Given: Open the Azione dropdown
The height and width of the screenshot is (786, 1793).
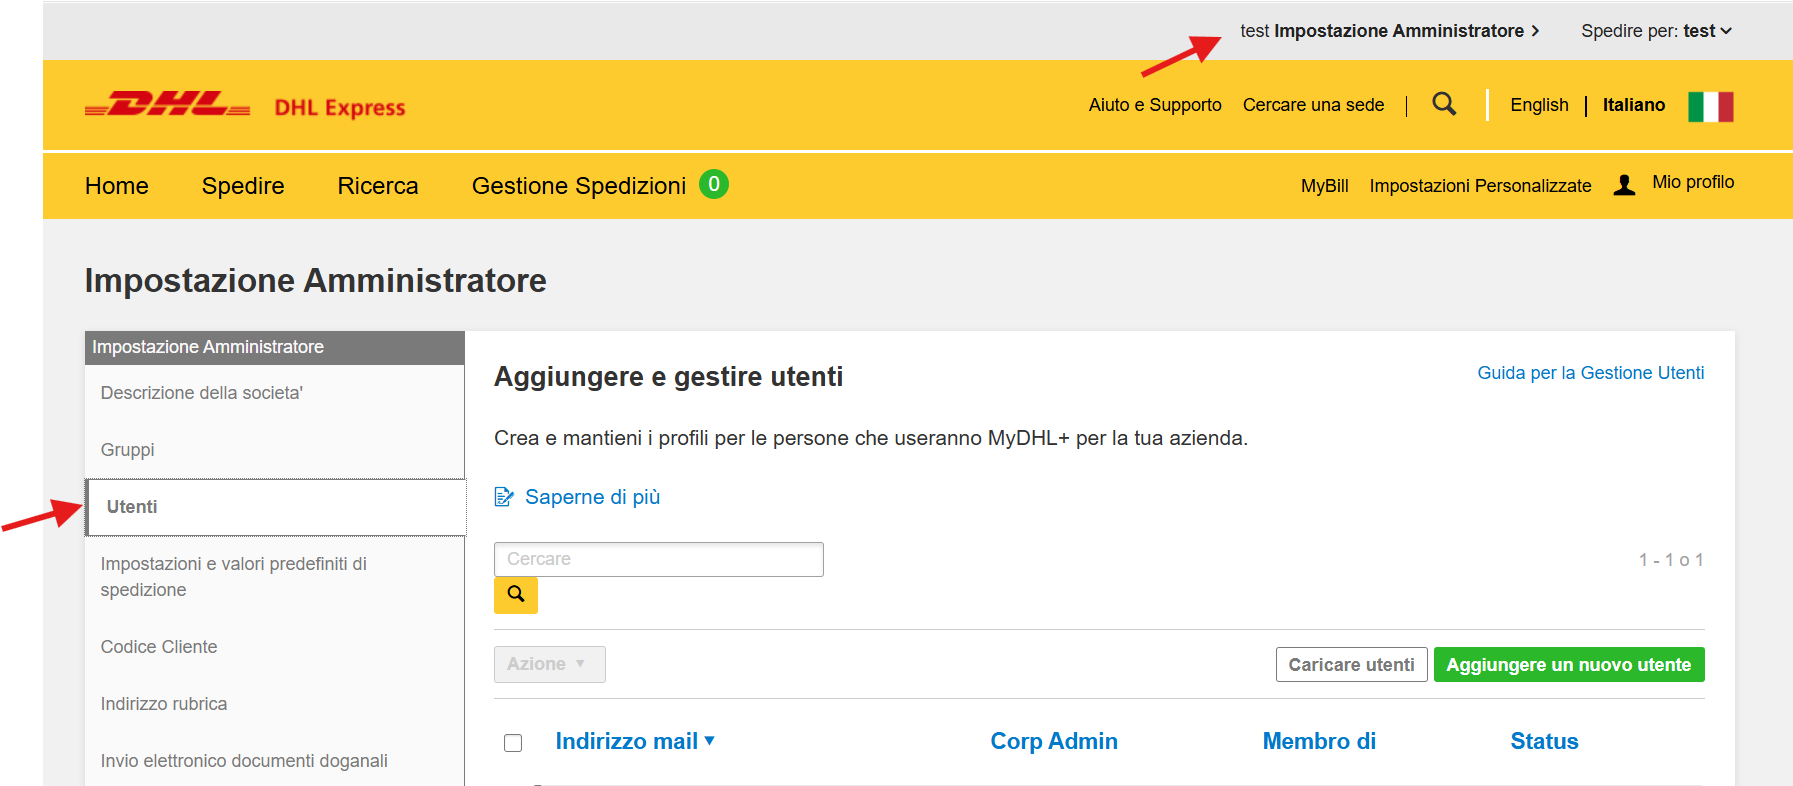Looking at the screenshot, I should tap(549, 664).
